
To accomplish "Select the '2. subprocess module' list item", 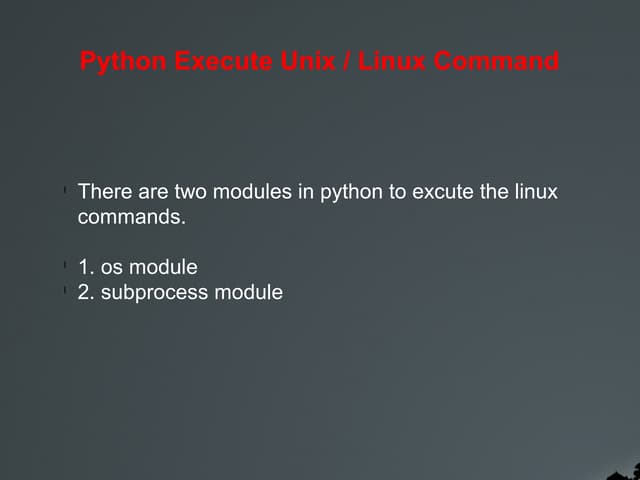I will tap(180, 293).
